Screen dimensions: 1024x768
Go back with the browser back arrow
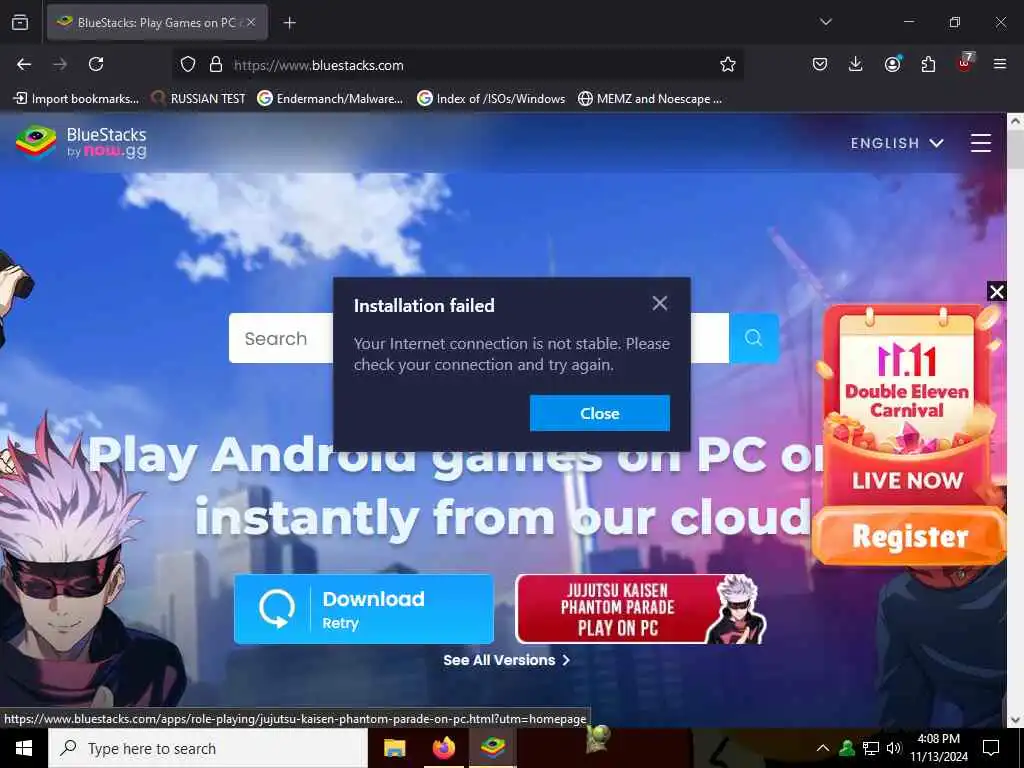pyautogui.click(x=24, y=64)
